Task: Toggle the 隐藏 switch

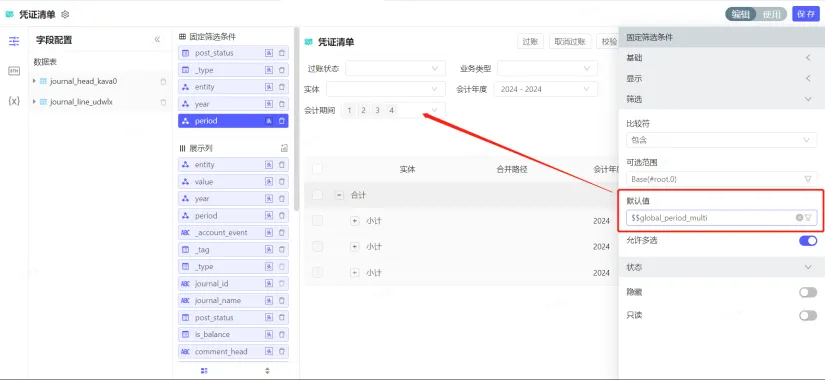Action: [808, 292]
